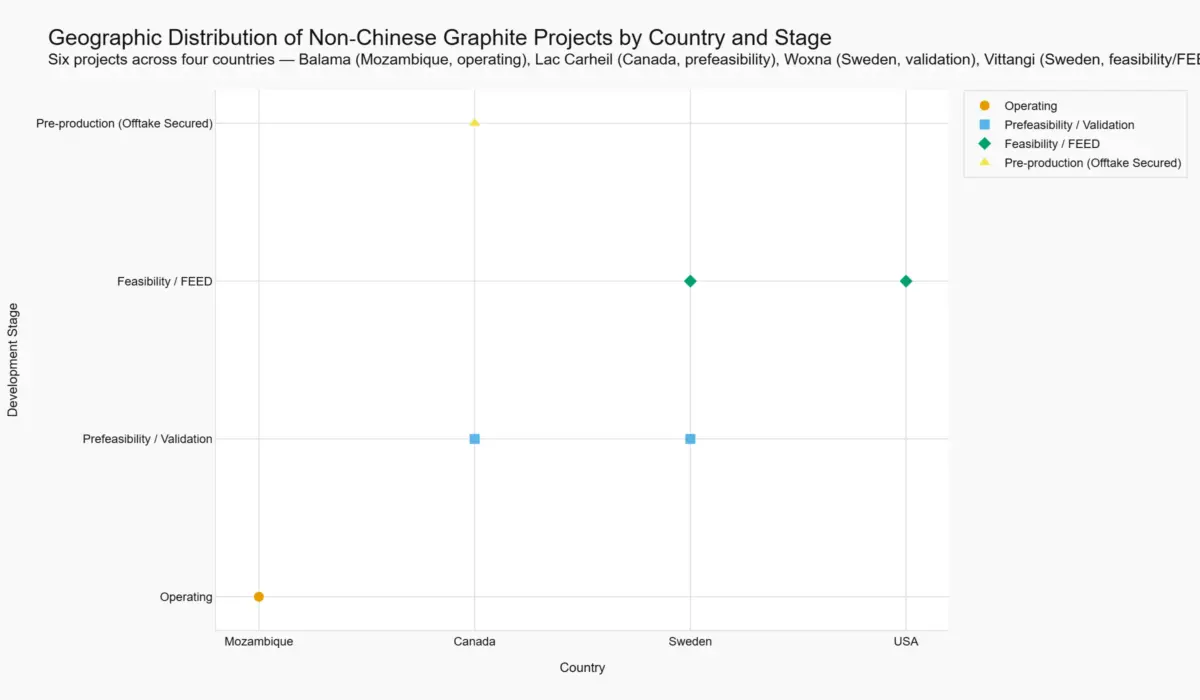Toggle the Prefeasibility / Validation legend entry
This screenshot has height=700, width=1200.
[x=1075, y=125]
